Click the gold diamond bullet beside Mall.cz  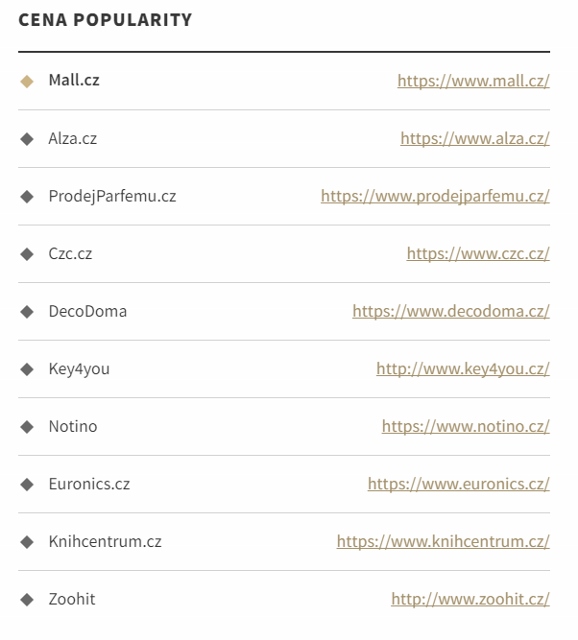pos(27,81)
